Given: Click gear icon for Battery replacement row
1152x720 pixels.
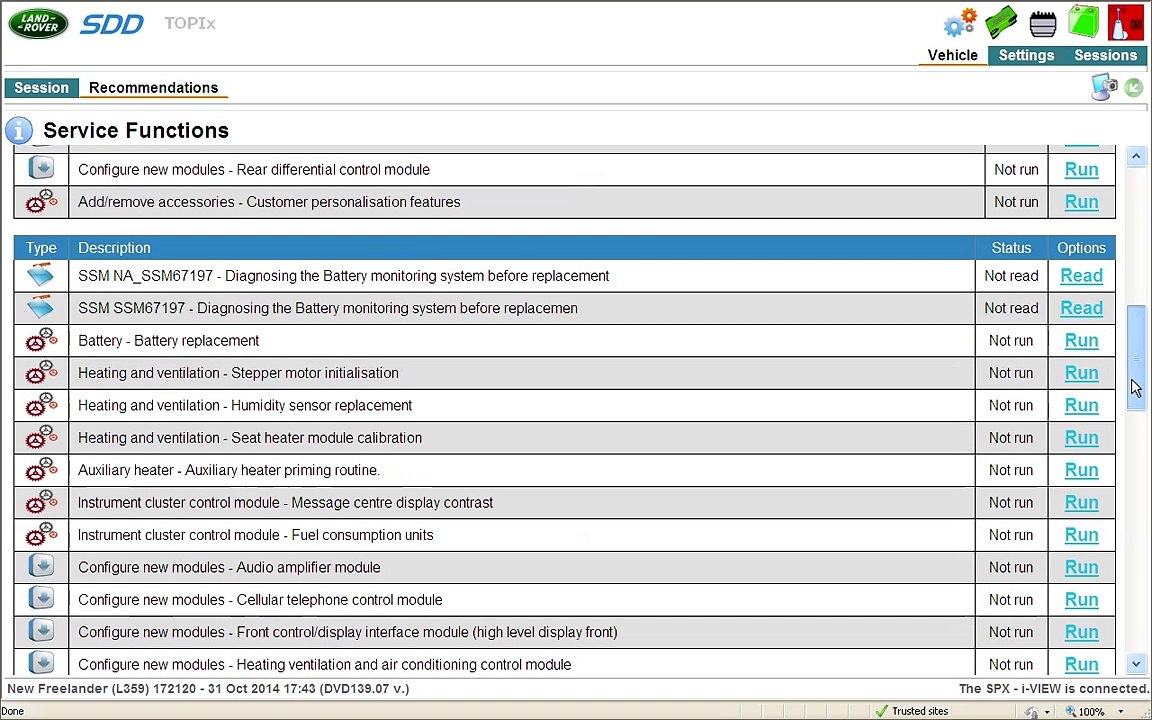Looking at the screenshot, I should pos(42,340).
